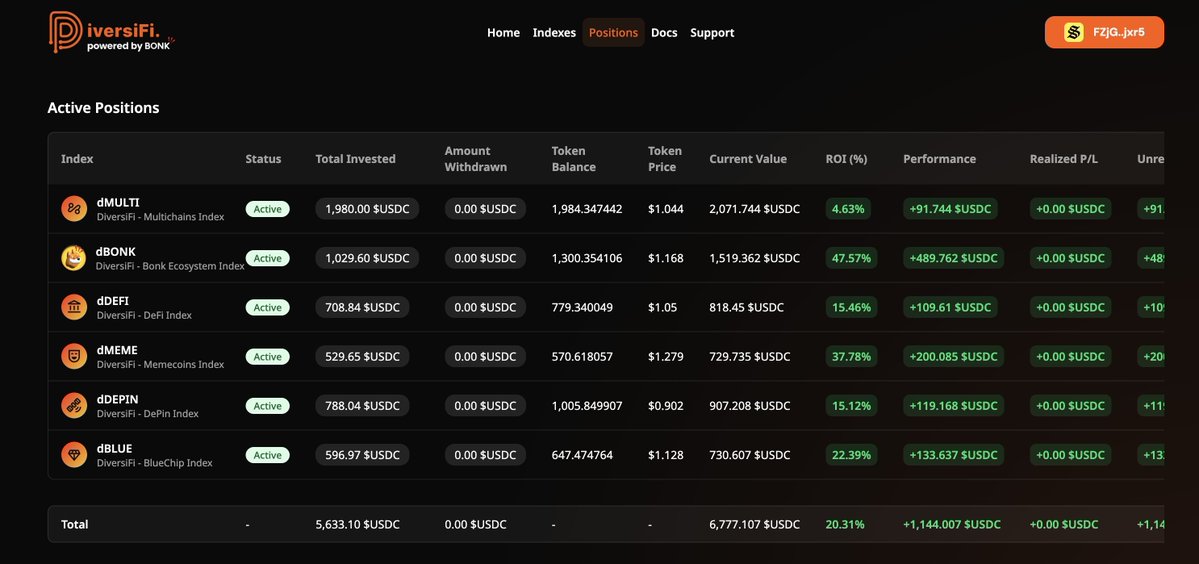
Task: Click the Active status badge for dMULTI
Action: pos(268,209)
